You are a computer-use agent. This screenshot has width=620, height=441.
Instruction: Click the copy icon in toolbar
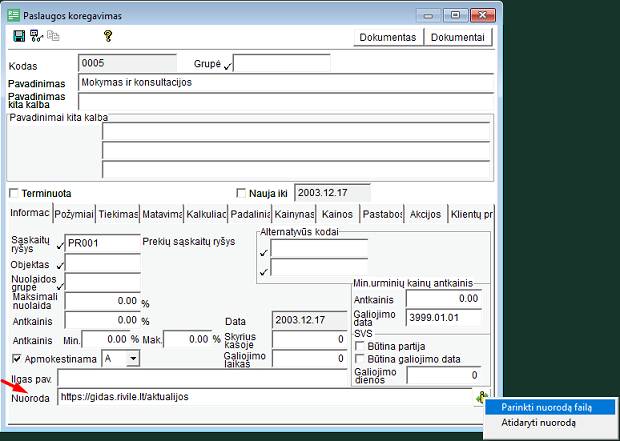(x=54, y=37)
